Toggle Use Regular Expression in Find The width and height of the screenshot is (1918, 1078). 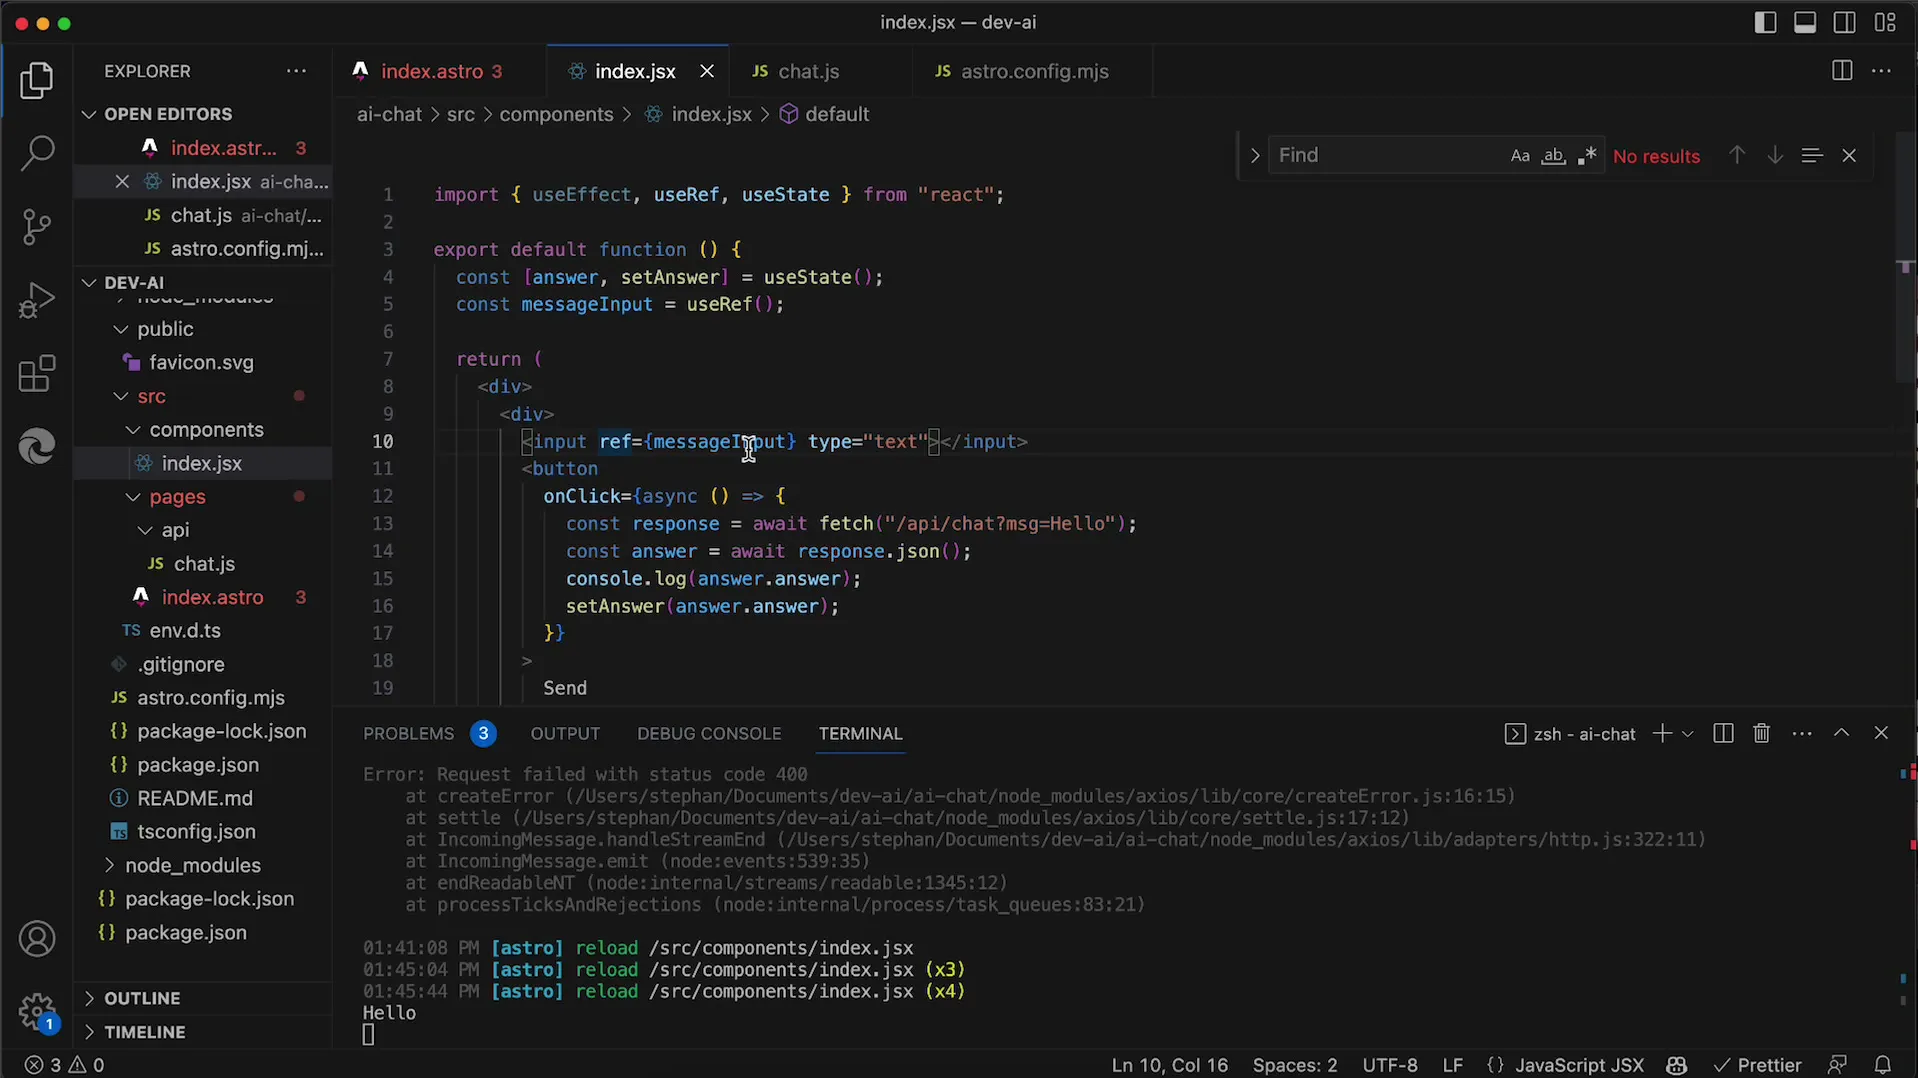[1587, 156]
